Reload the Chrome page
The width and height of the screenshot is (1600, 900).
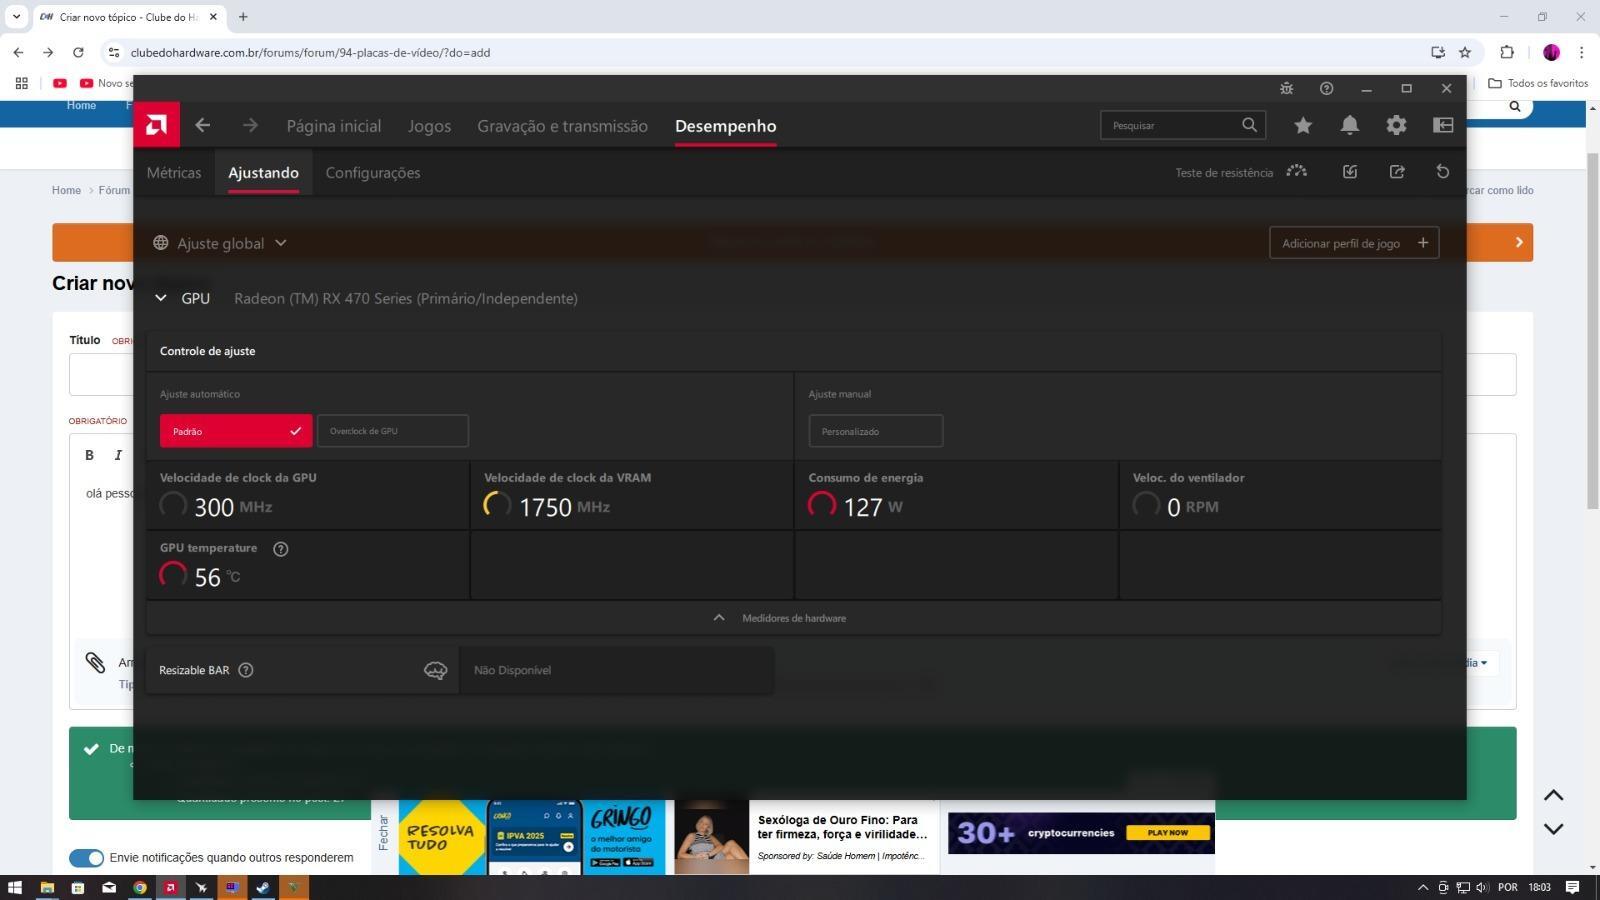(x=78, y=52)
